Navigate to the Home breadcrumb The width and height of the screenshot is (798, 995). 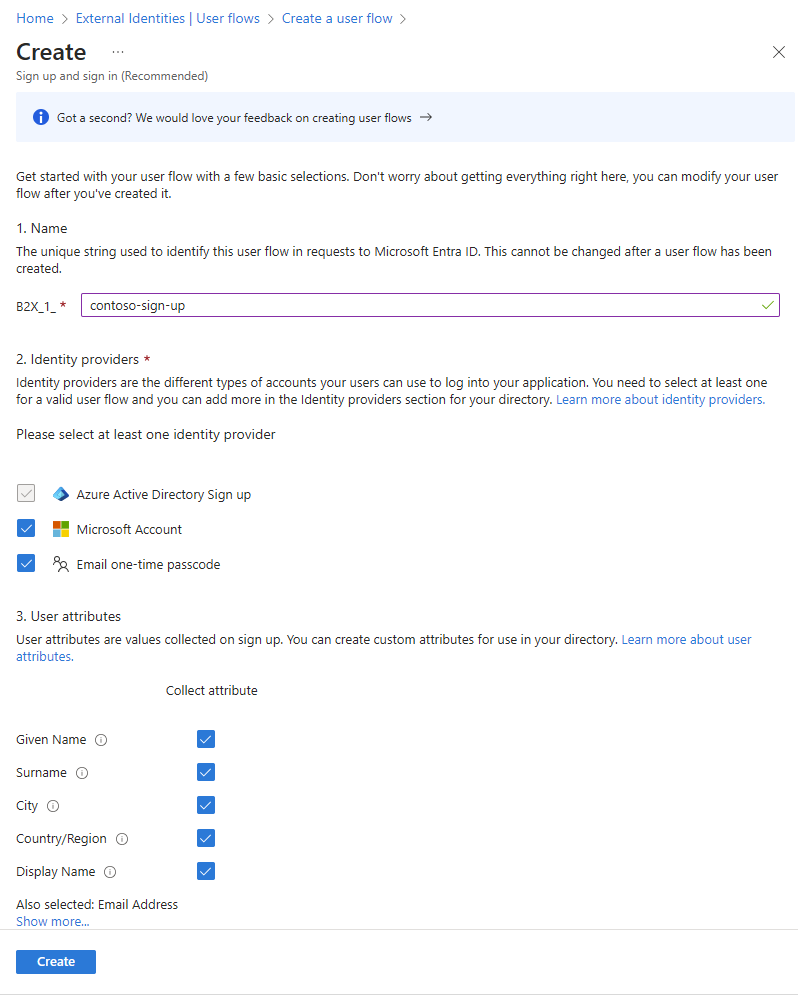point(34,18)
